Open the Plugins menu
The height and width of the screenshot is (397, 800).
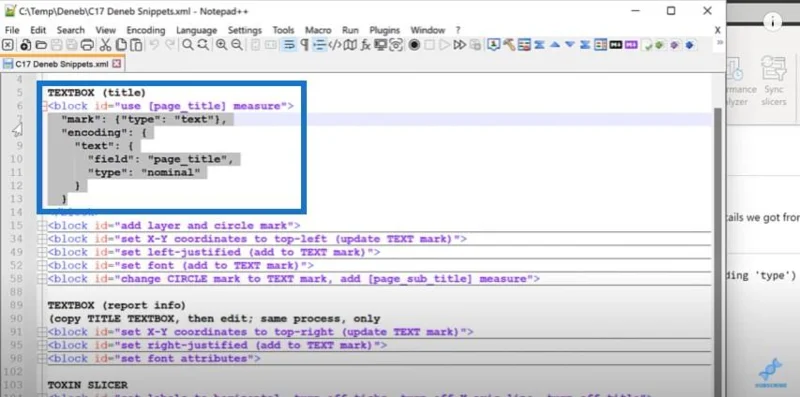click(385, 30)
